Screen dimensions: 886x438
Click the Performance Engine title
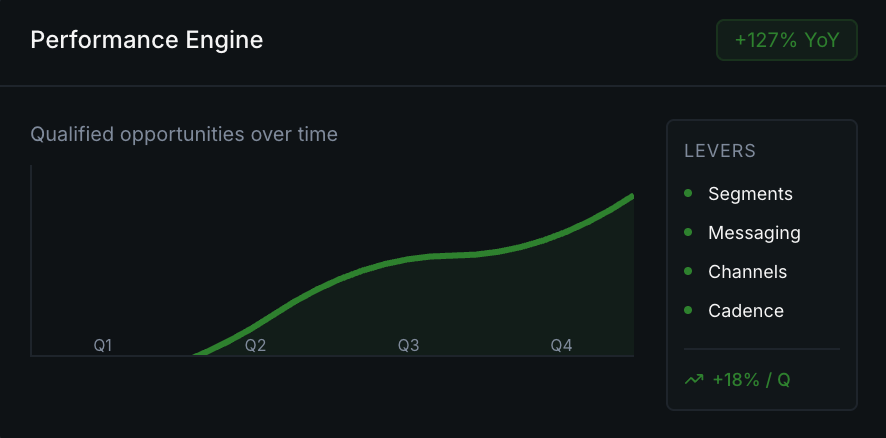pos(147,41)
